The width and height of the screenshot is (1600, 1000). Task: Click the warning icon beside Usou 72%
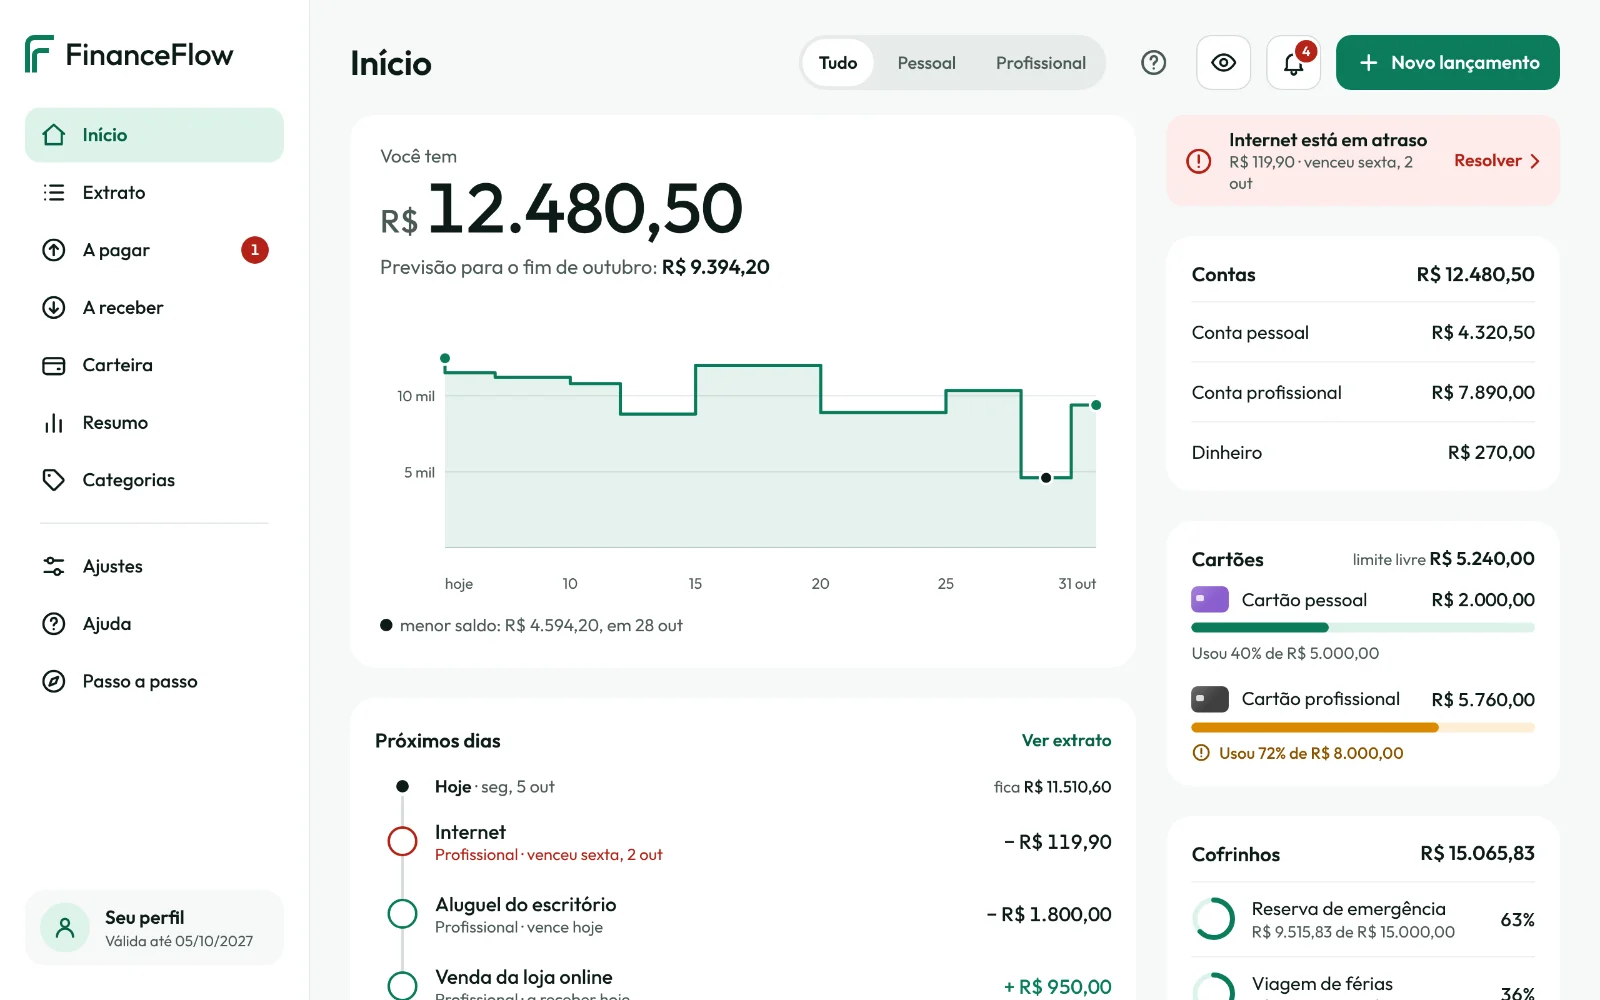click(1201, 753)
